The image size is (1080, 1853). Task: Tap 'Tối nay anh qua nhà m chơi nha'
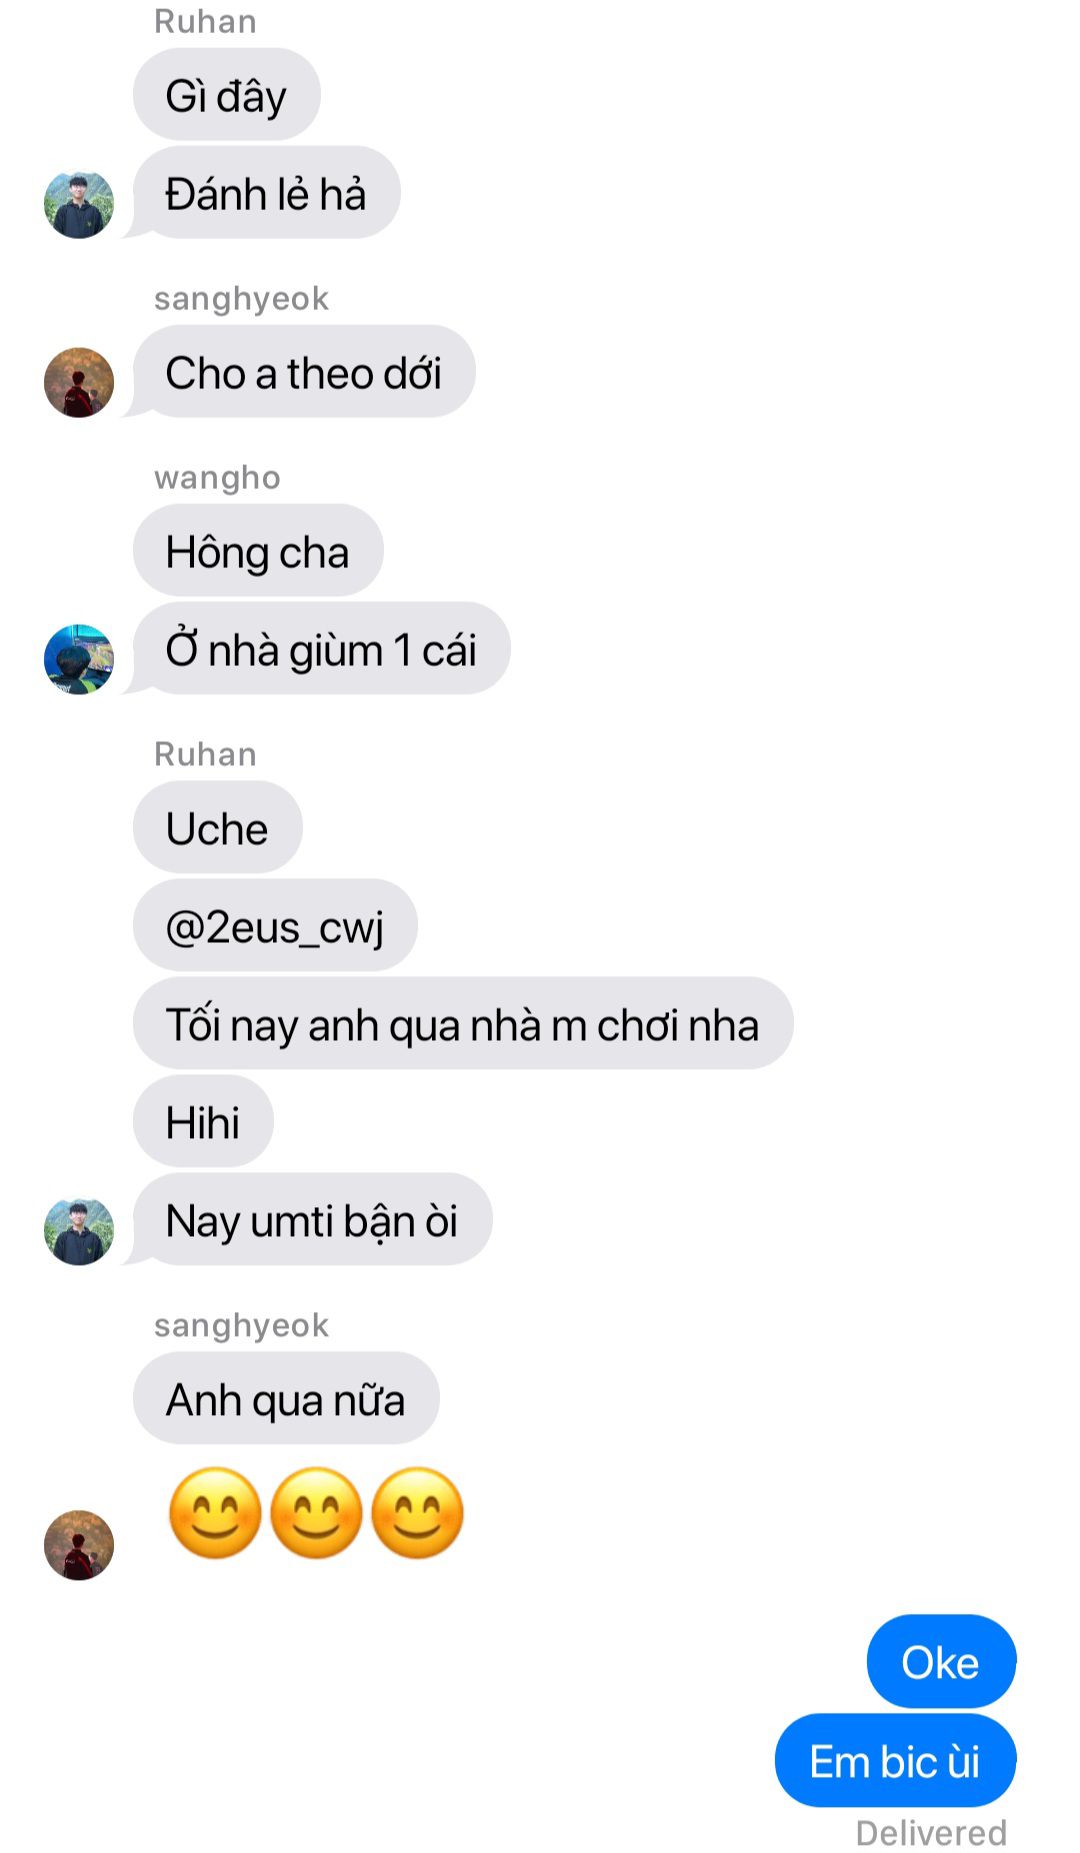pos(463,1024)
